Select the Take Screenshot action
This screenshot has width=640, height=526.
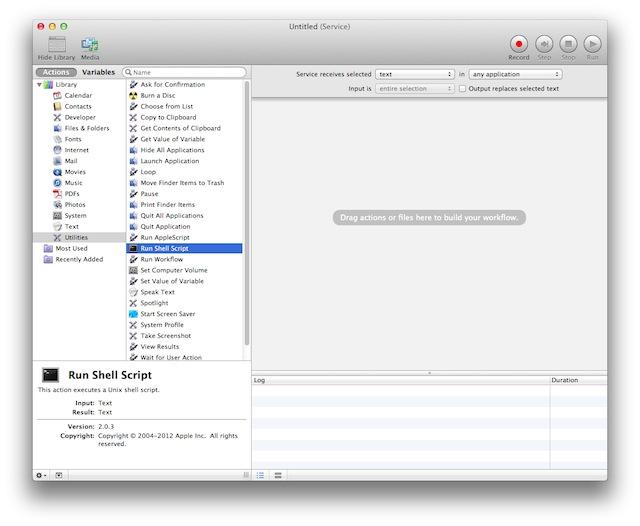(165, 336)
